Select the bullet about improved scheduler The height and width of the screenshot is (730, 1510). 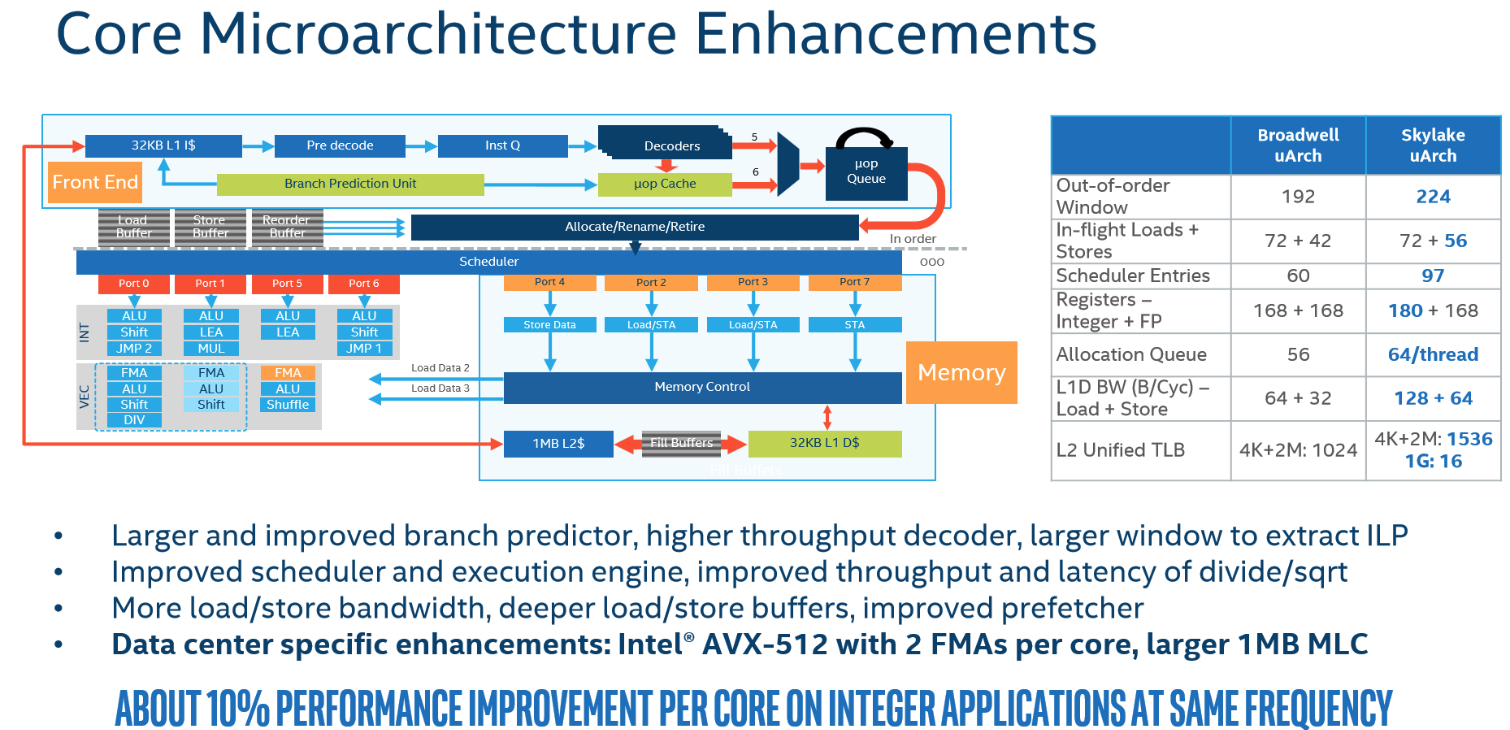click(729, 571)
